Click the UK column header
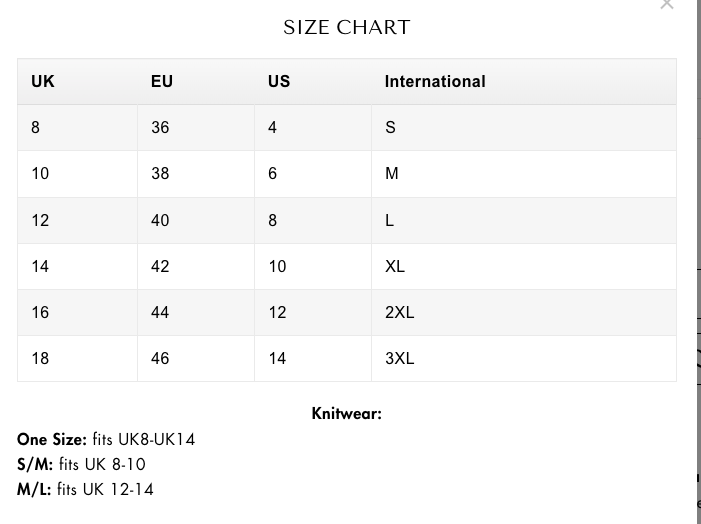This screenshot has height=524, width=701. (x=43, y=82)
